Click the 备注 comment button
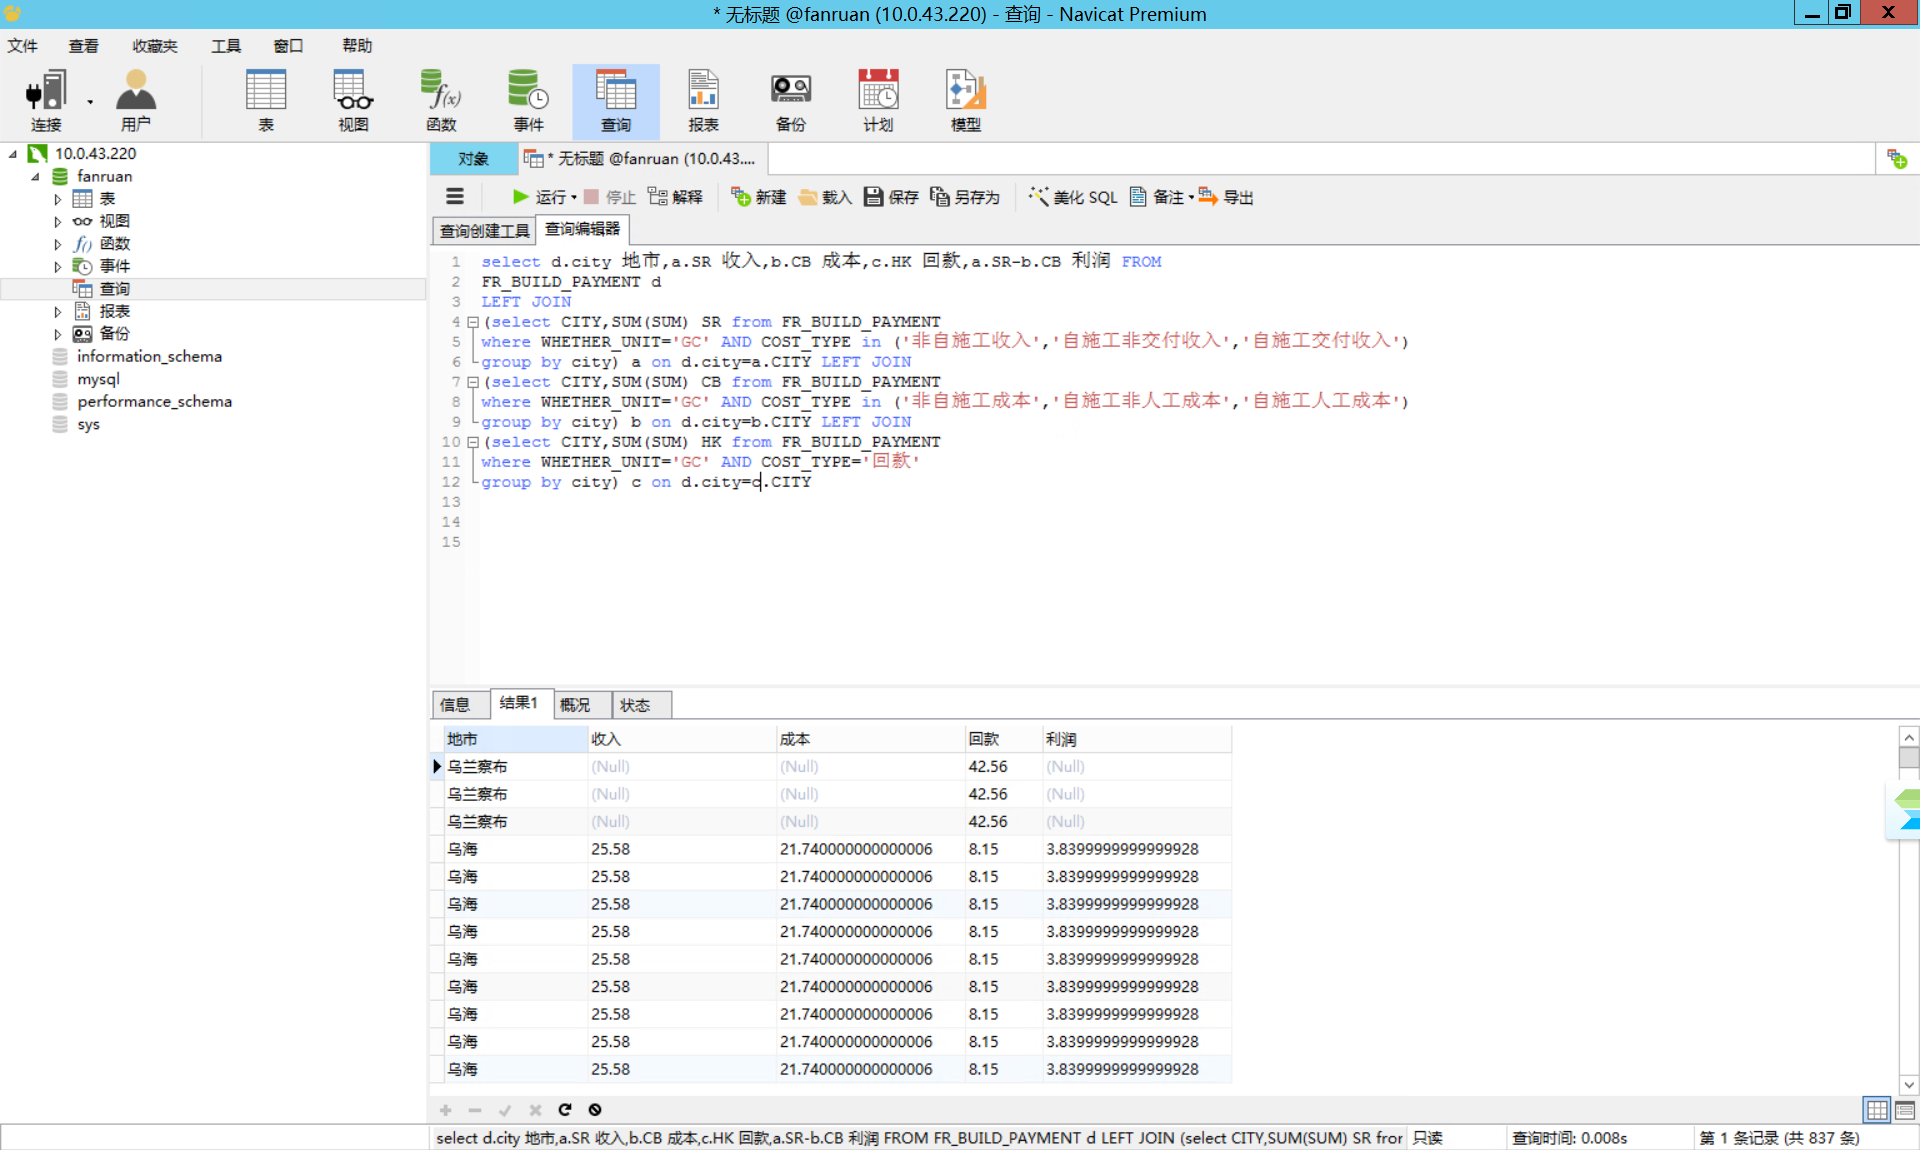1920x1150 pixels. (x=1157, y=197)
